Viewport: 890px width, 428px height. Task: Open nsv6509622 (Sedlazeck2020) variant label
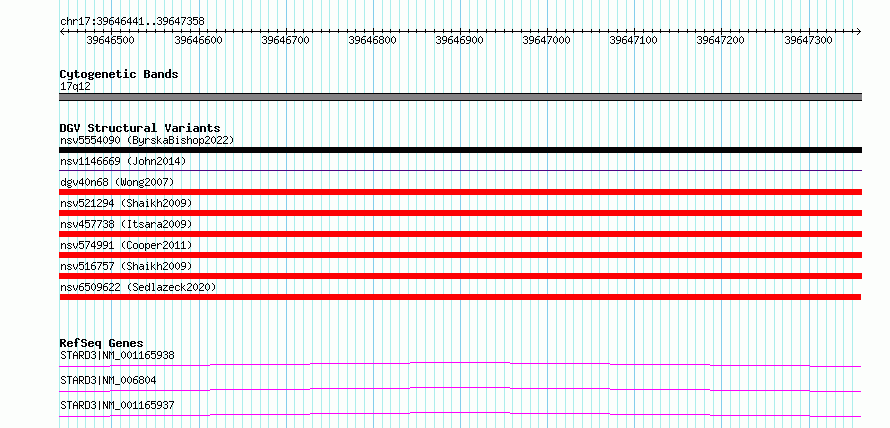(138, 287)
